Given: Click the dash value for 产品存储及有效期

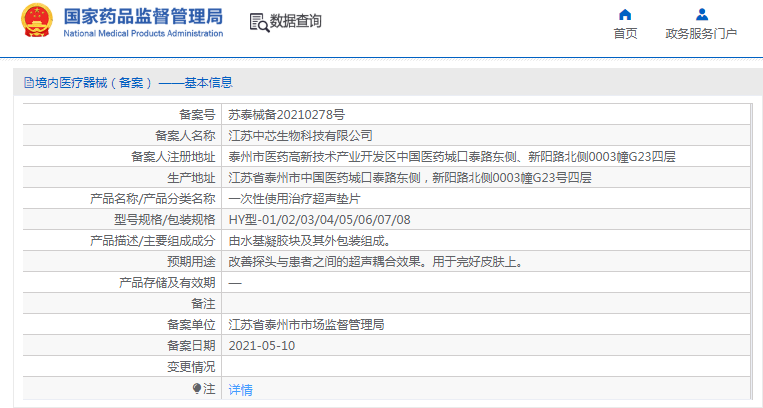Looking at the screenshot, I should [235, 283].
